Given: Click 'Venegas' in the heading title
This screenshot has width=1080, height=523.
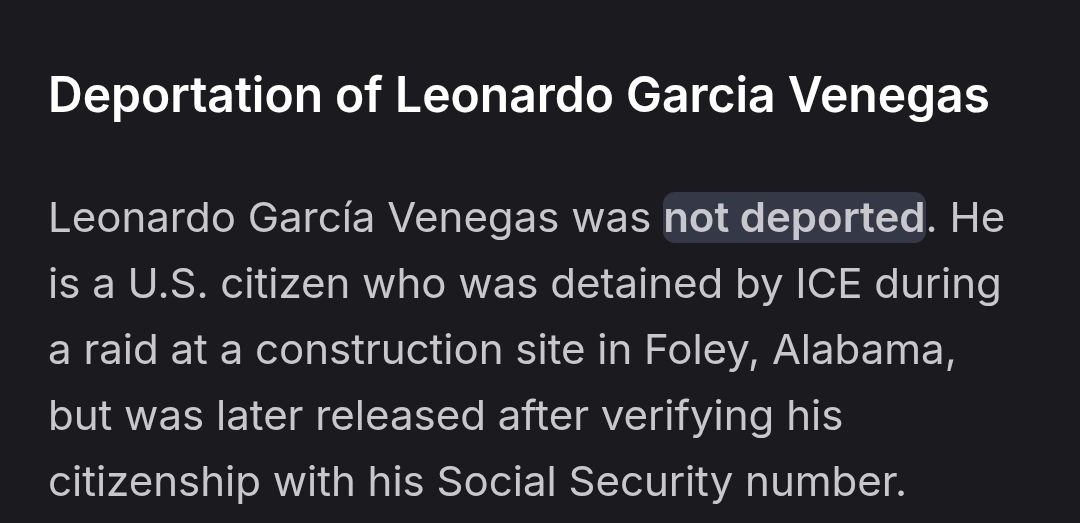Looking at the screenshot, I should coord(889,95).
